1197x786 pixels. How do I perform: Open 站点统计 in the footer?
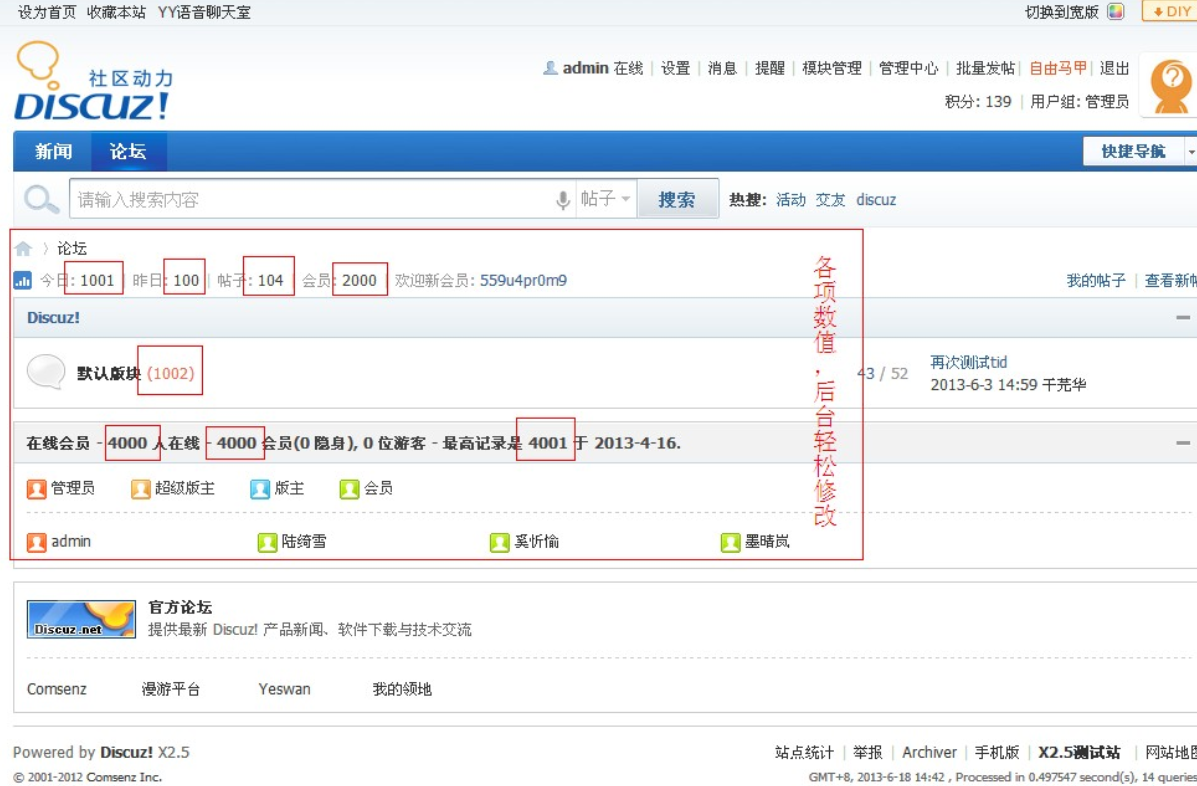[804, 753]
